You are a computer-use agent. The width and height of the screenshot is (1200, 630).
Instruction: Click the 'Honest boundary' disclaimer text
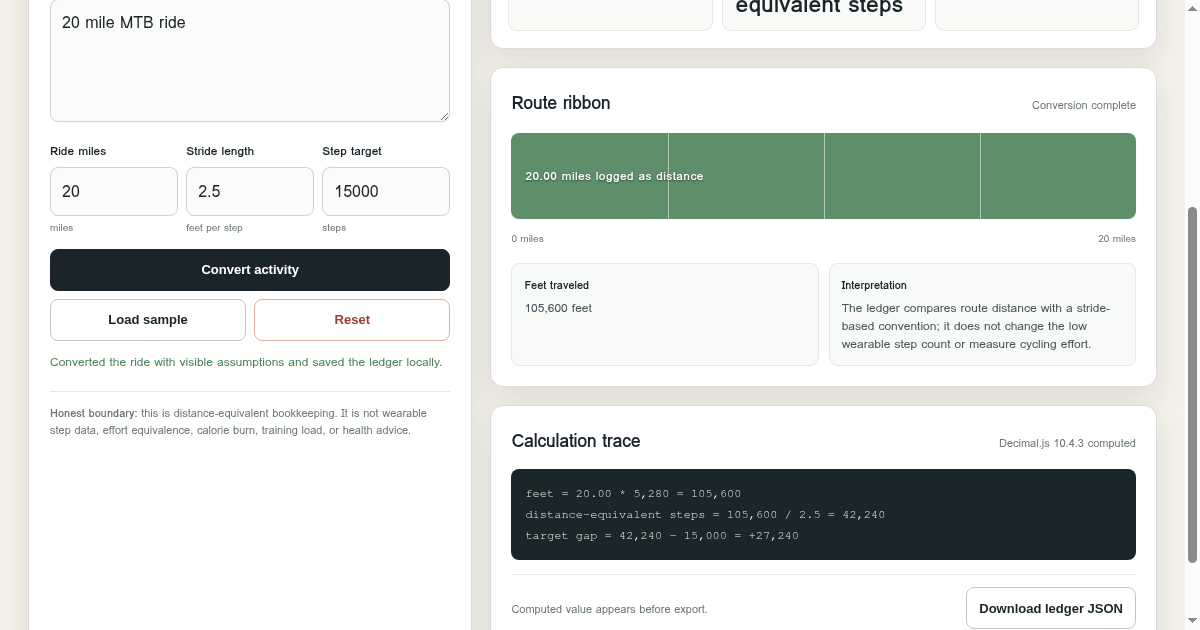pyautogui.click(x=239, y=422)
